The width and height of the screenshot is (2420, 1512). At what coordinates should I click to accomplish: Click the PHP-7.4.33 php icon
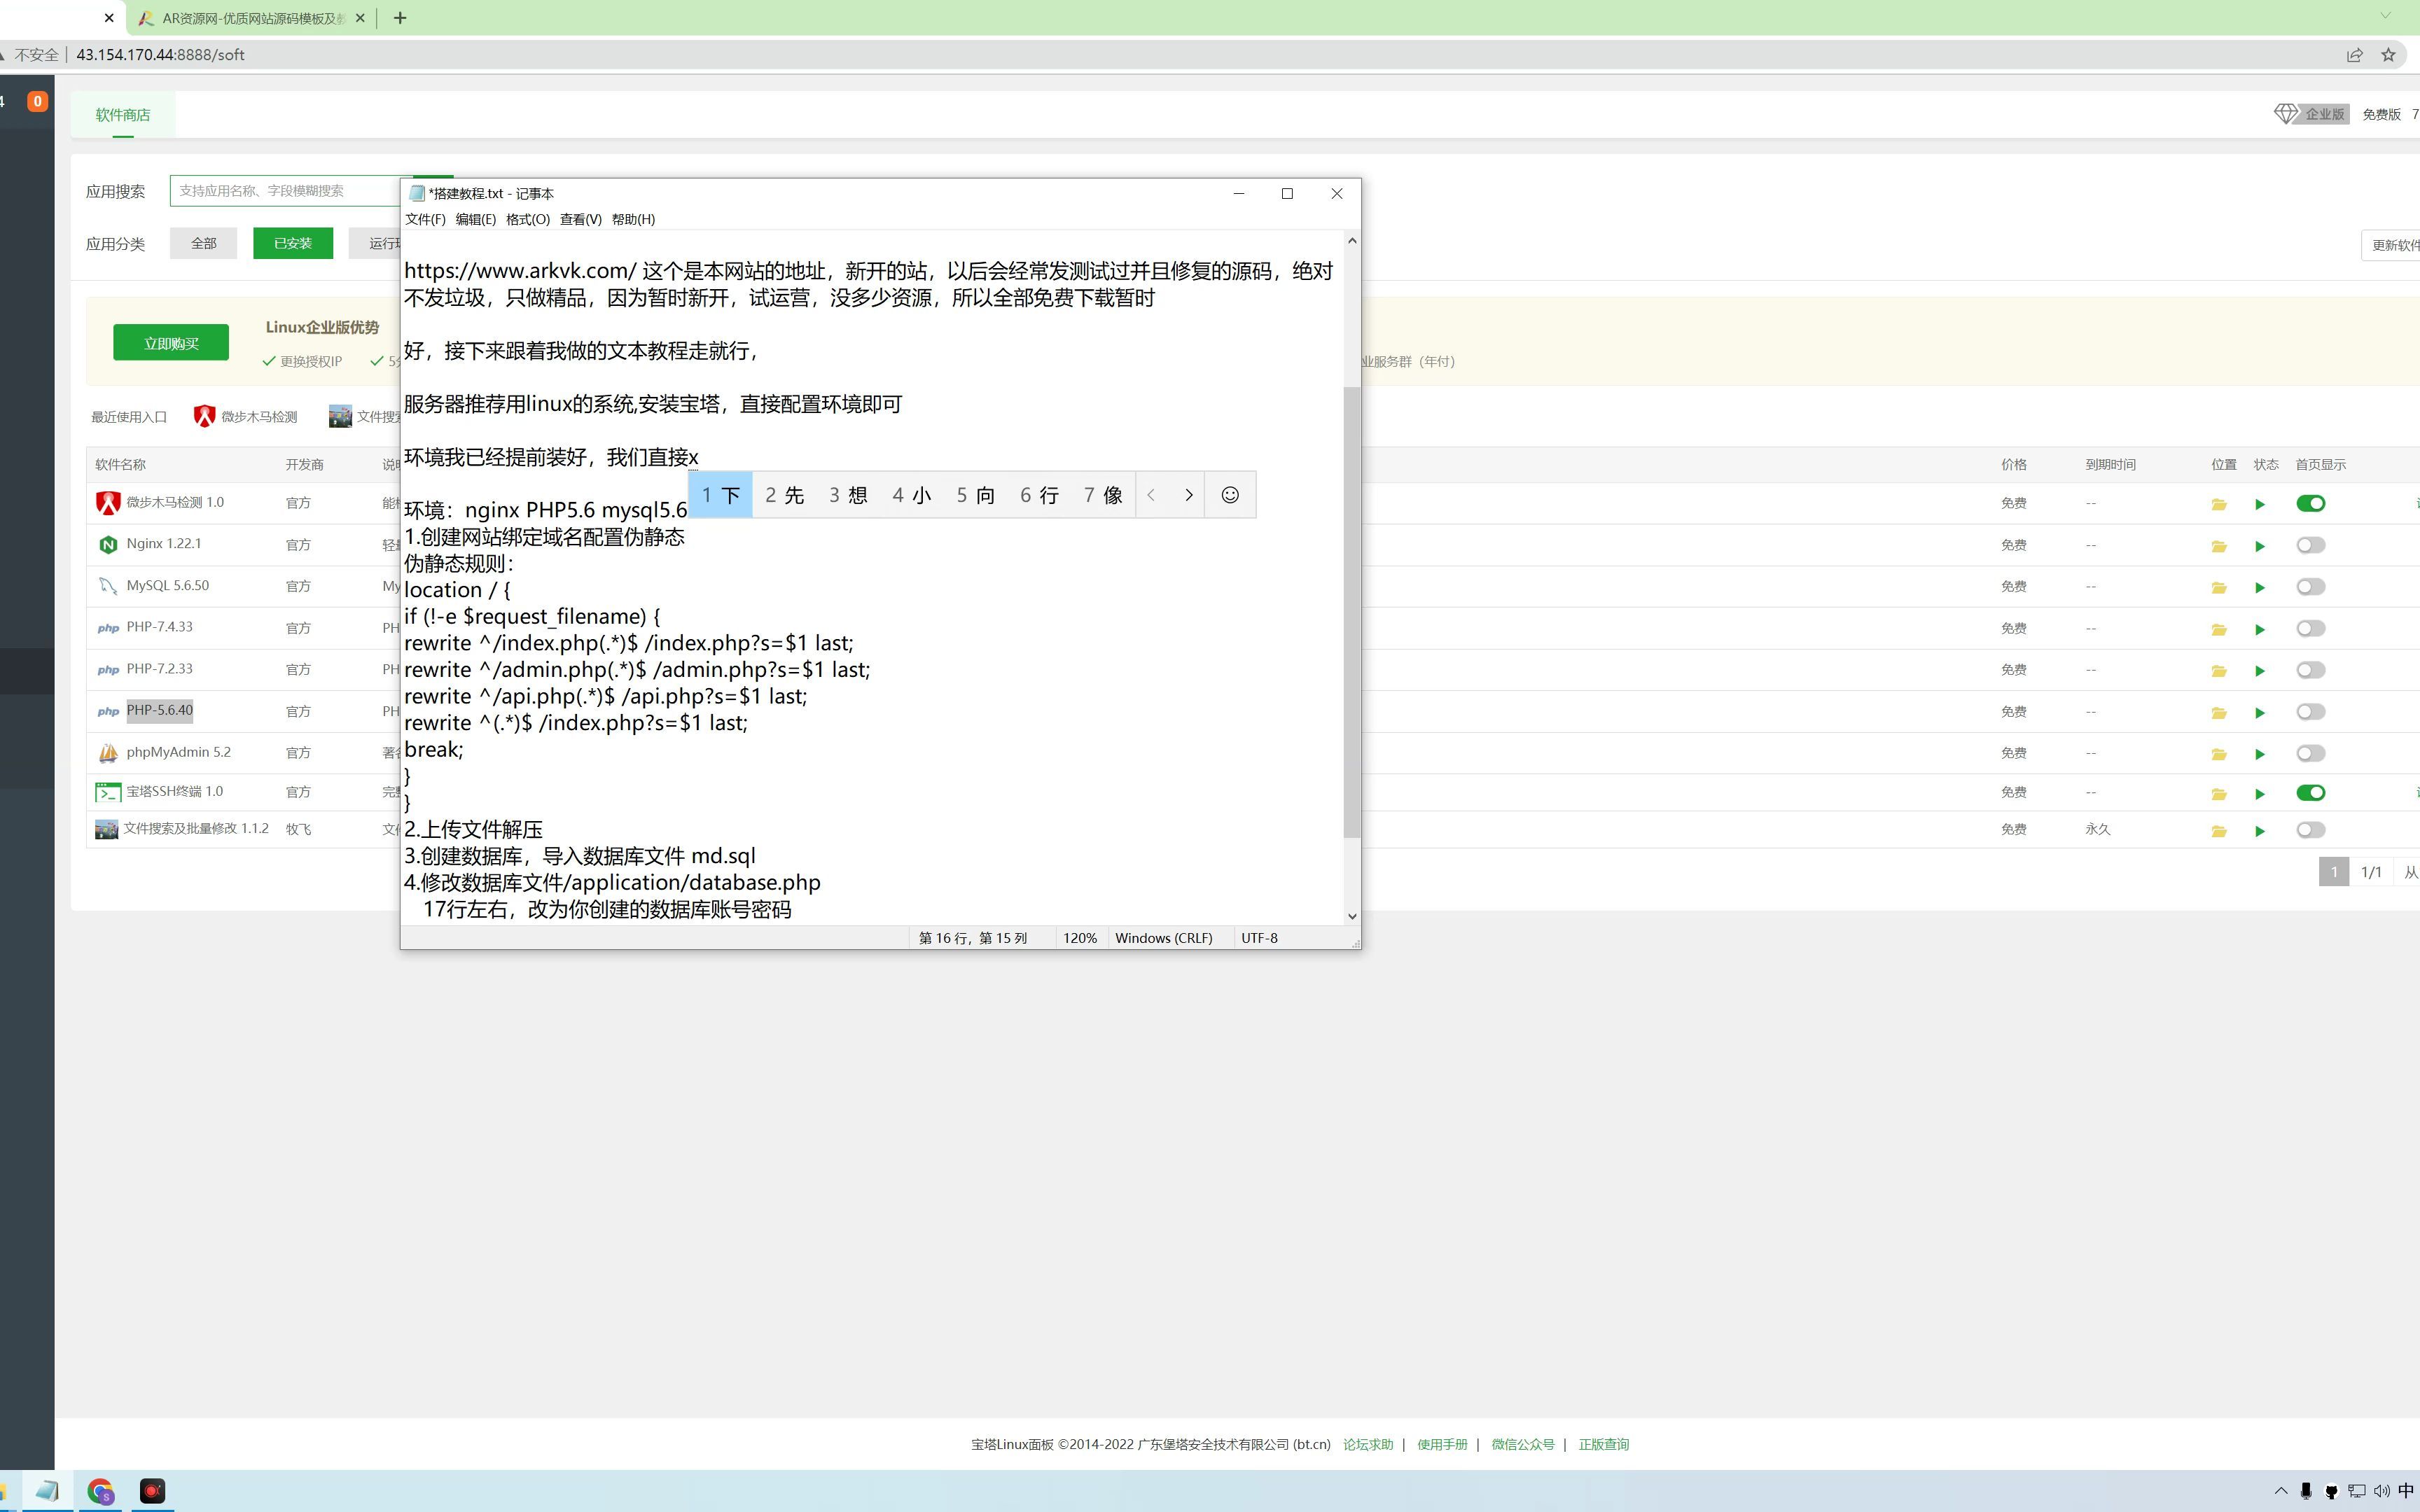[108, 628]
